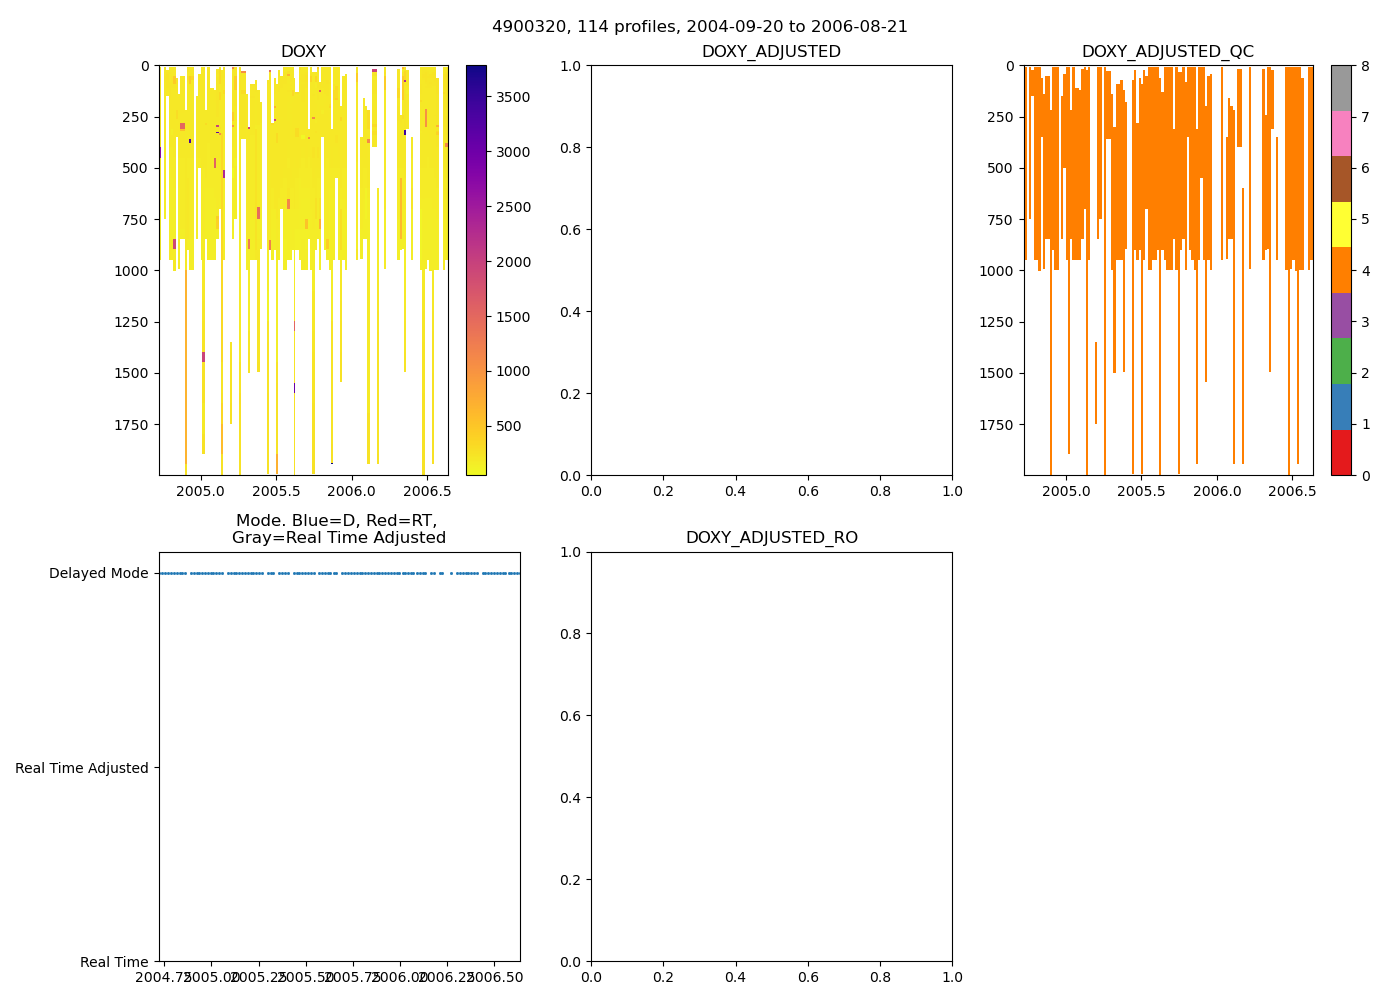Click the blue segment of the QC colorbar
The width and height of the screenshot is (1400, 1000).
coord(1340,406)
